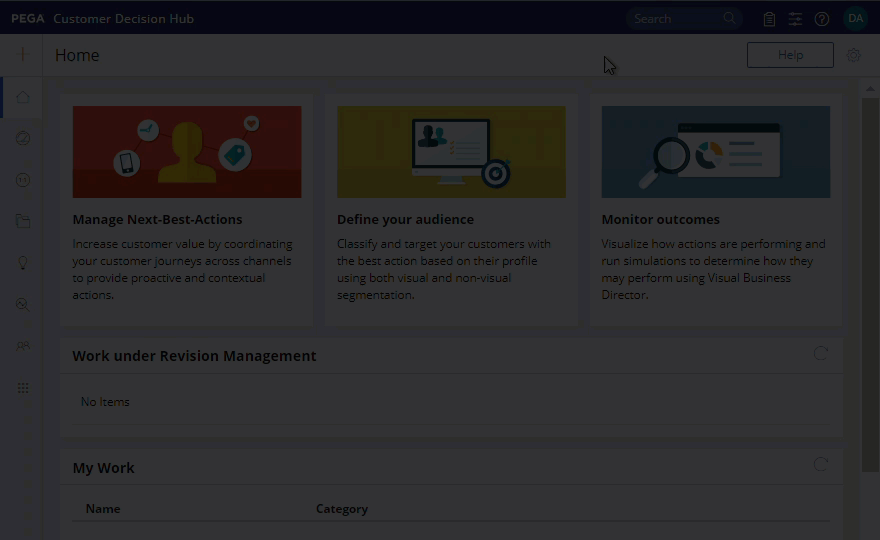Click the gear icon beside Help button
The width and height of the screenshot is (880, 540).
coord(853,56)
